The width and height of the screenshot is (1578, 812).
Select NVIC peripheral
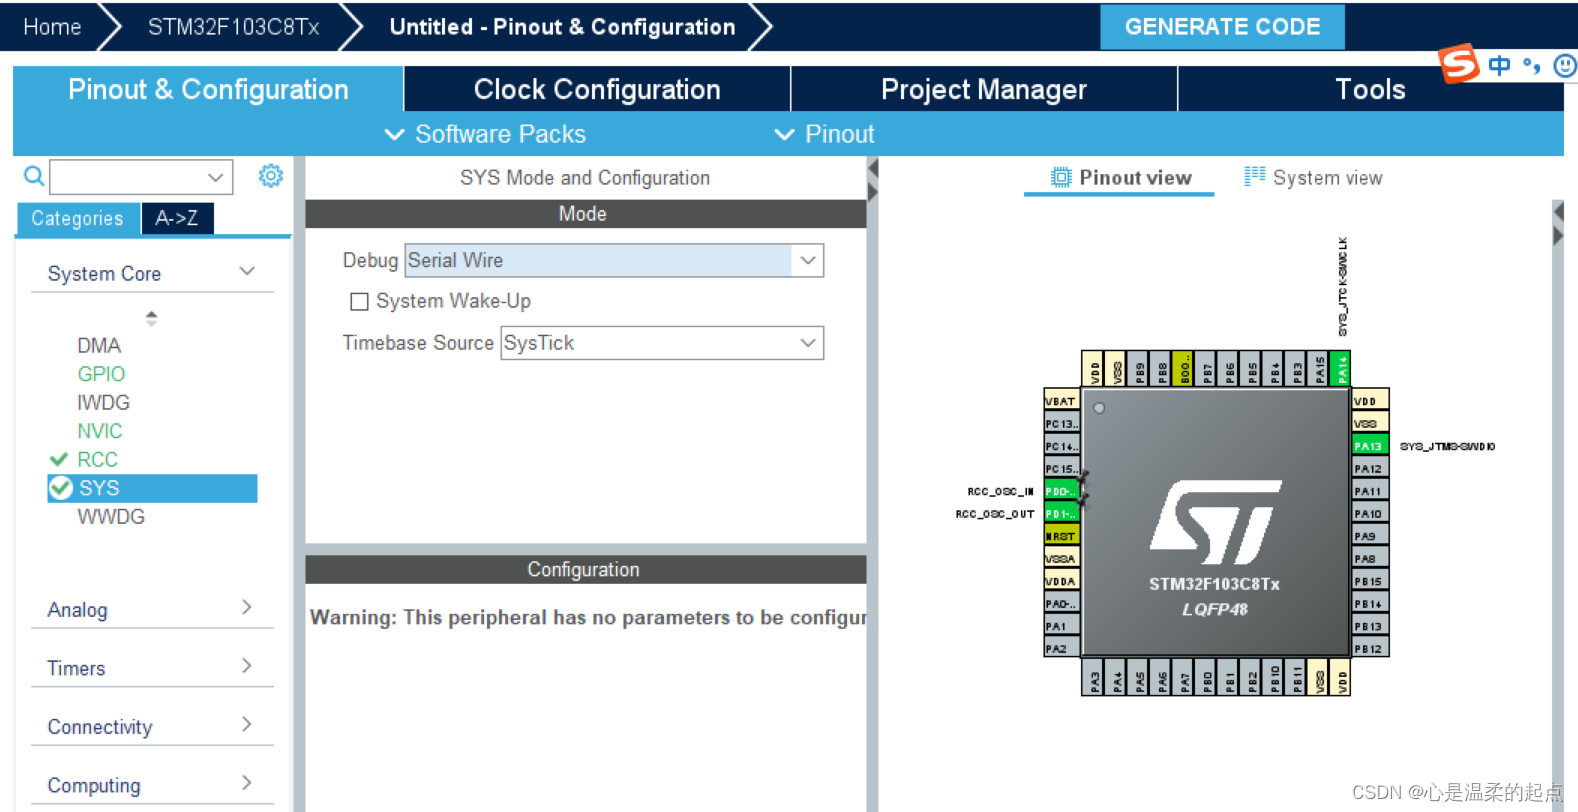click(100, 431)
